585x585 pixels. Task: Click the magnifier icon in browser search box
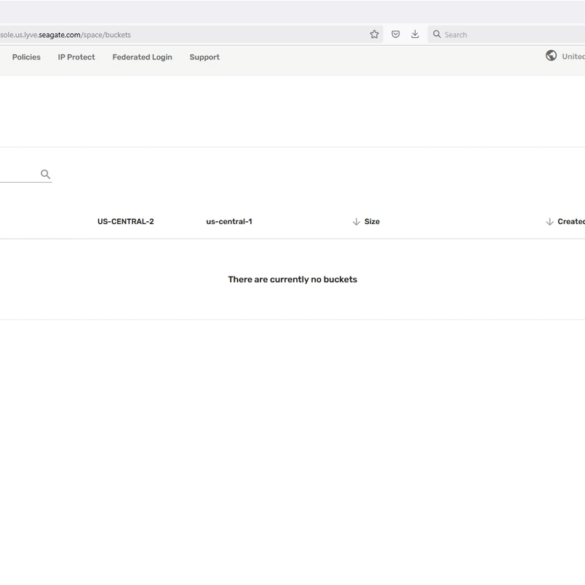tap(437, 34)
